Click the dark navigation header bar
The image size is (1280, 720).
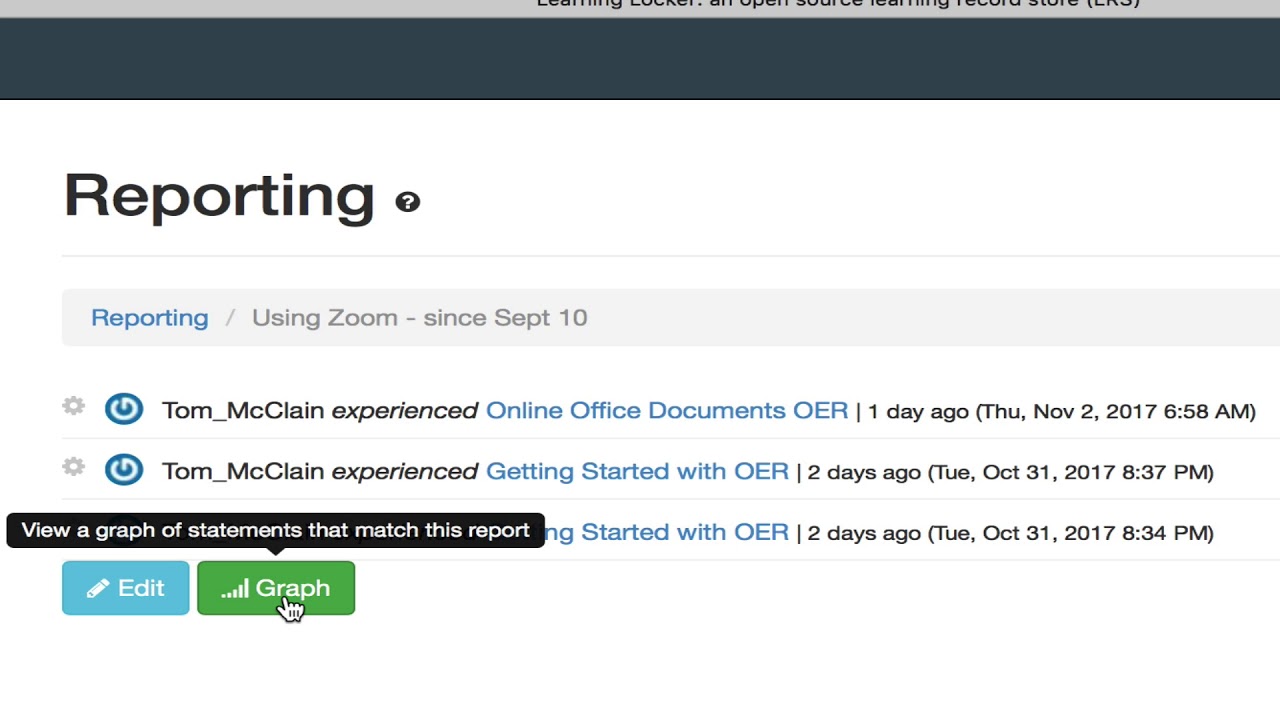(x=640, y=59)
